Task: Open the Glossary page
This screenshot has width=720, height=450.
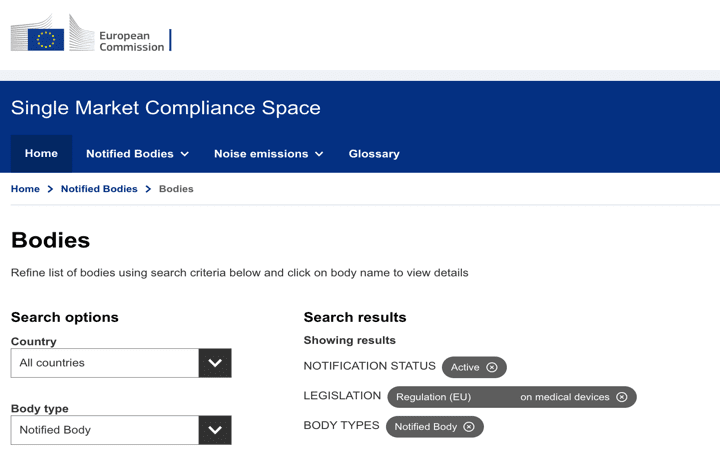Action: pyautogui.click(x=374, y=153)
